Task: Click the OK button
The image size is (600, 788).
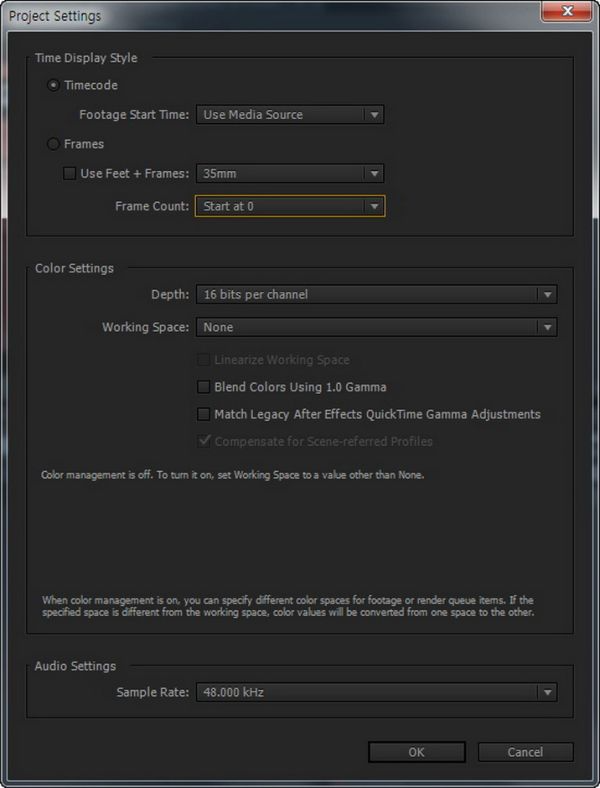Action: pos(417,752)
